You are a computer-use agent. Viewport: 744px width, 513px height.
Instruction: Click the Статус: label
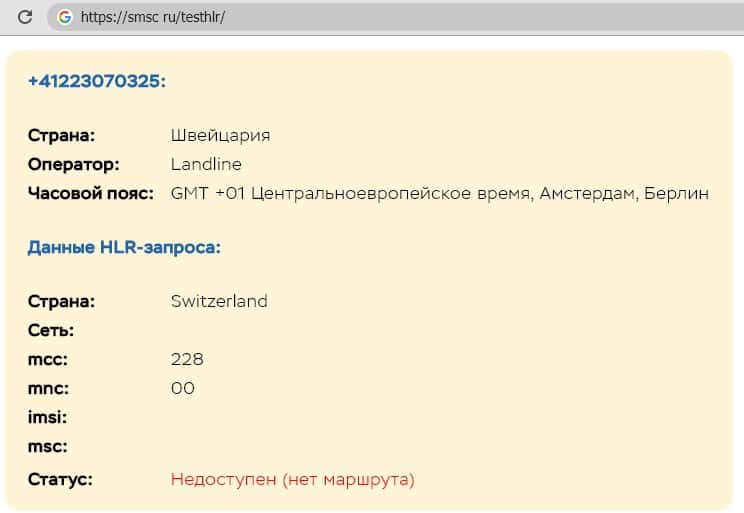pyautogui.click(x=60, y=479)
